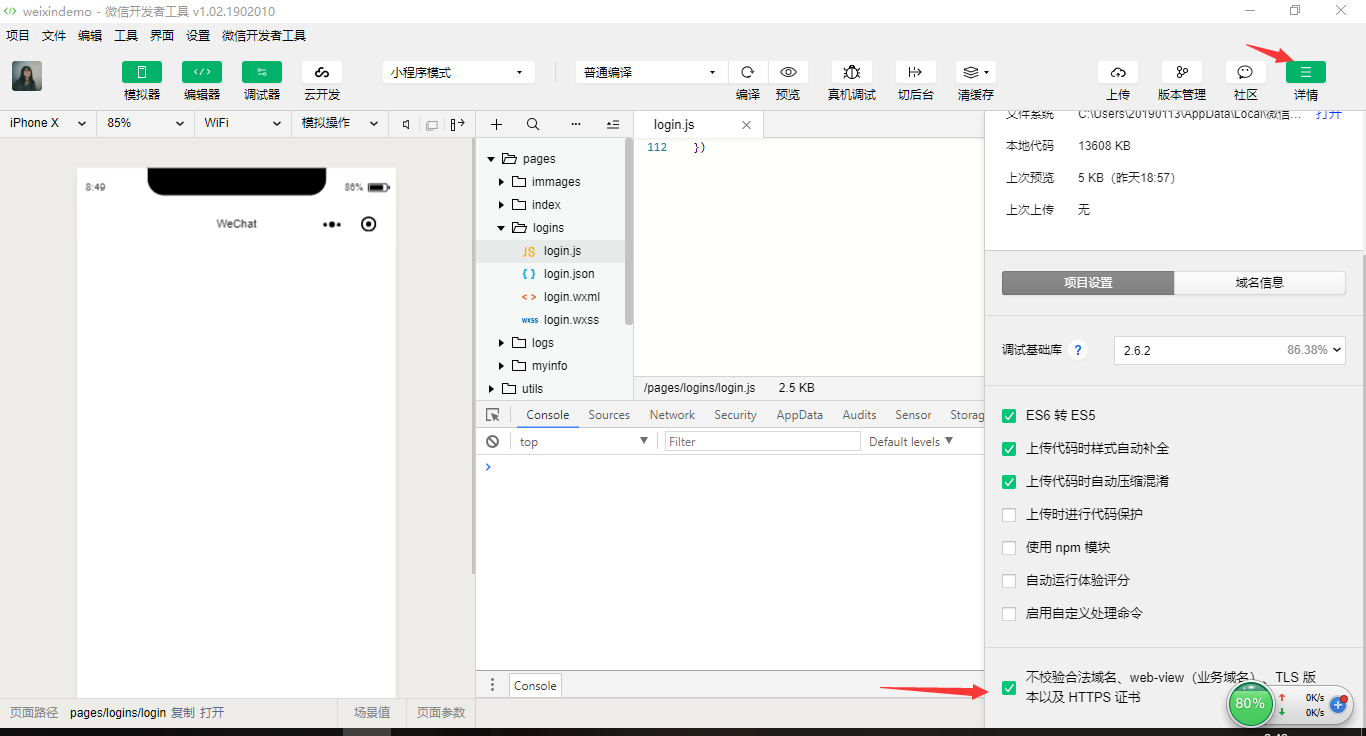
Task: Expand the immages folder
Action: point(502,182)
